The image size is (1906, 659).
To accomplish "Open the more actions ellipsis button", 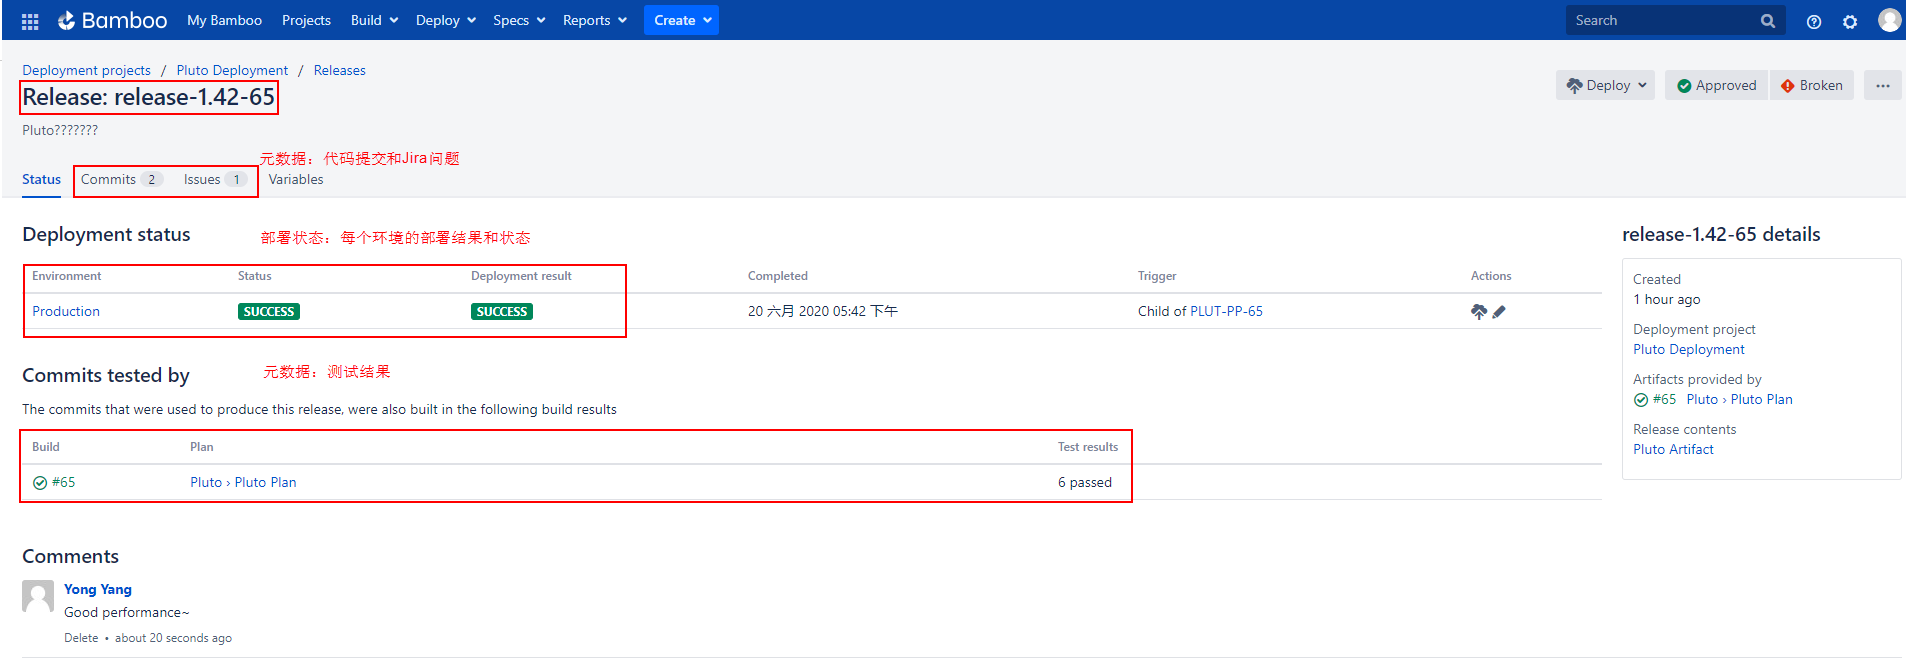I will (1882, 86).
